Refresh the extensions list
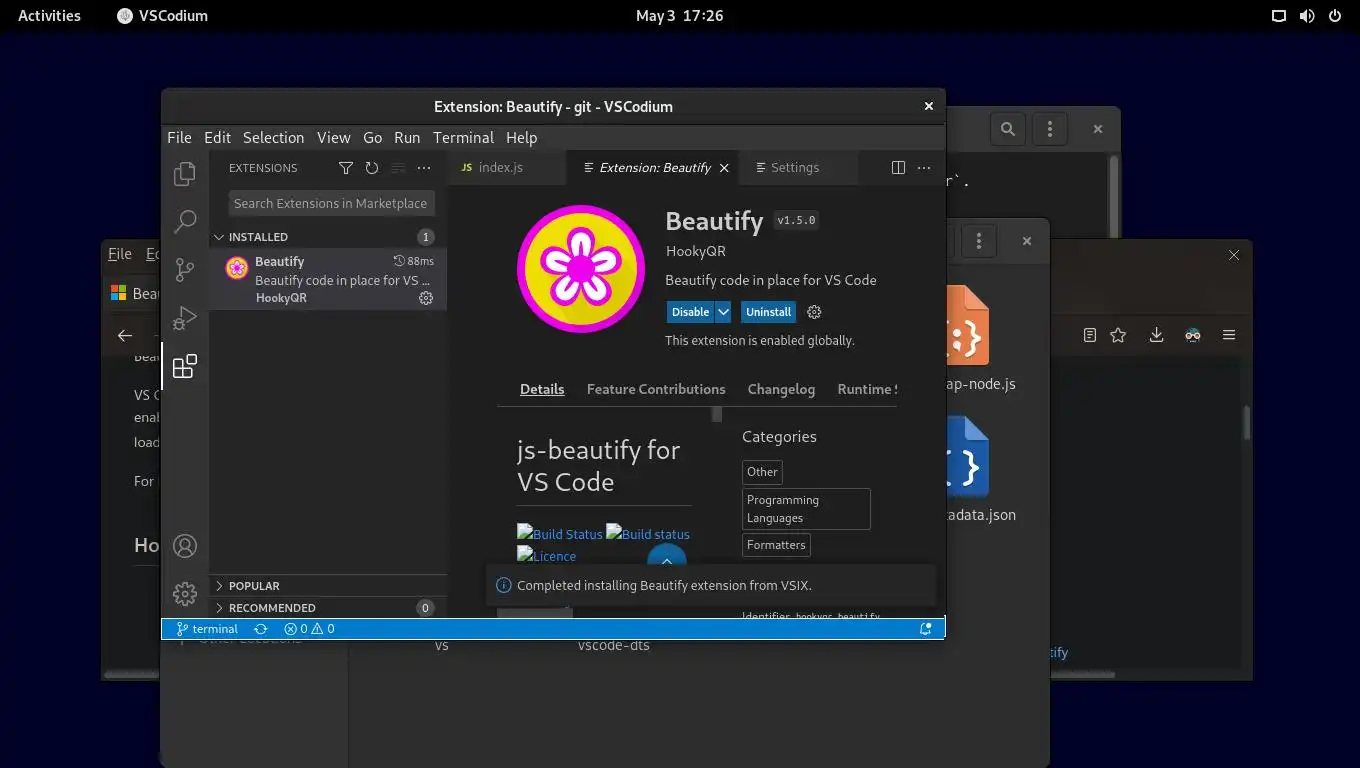Screen dimensions: 1360x768 372,168
